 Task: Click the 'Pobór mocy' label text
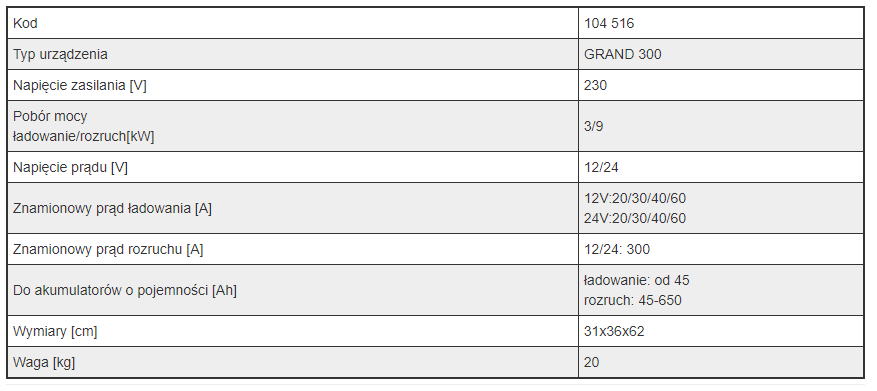pyautogui.click(x=50, y=116)
